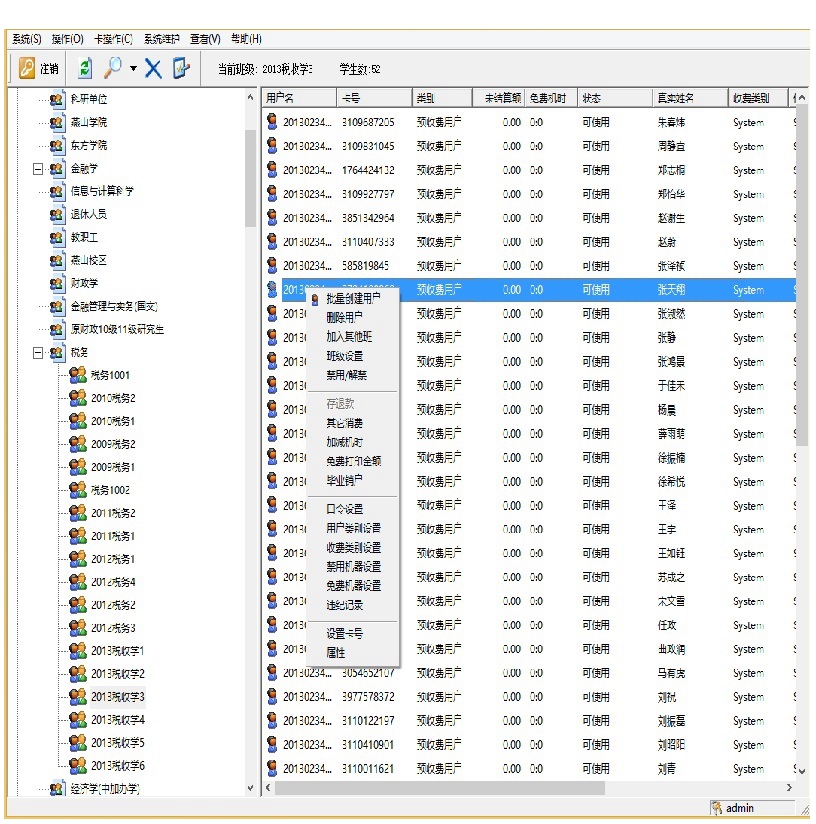Open the 卡操作(C) menu
Image resolution: width=816 pixels, height=824 pixels.
coord(112,39)
